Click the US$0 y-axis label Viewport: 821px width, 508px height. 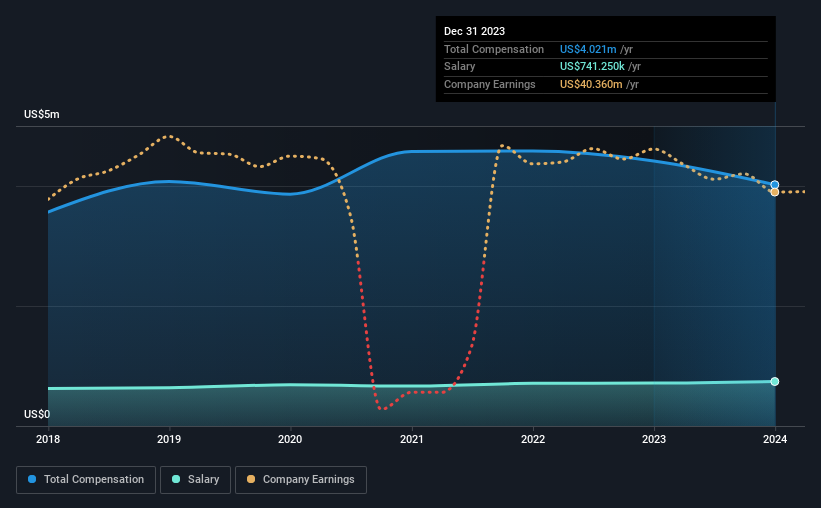37,414
